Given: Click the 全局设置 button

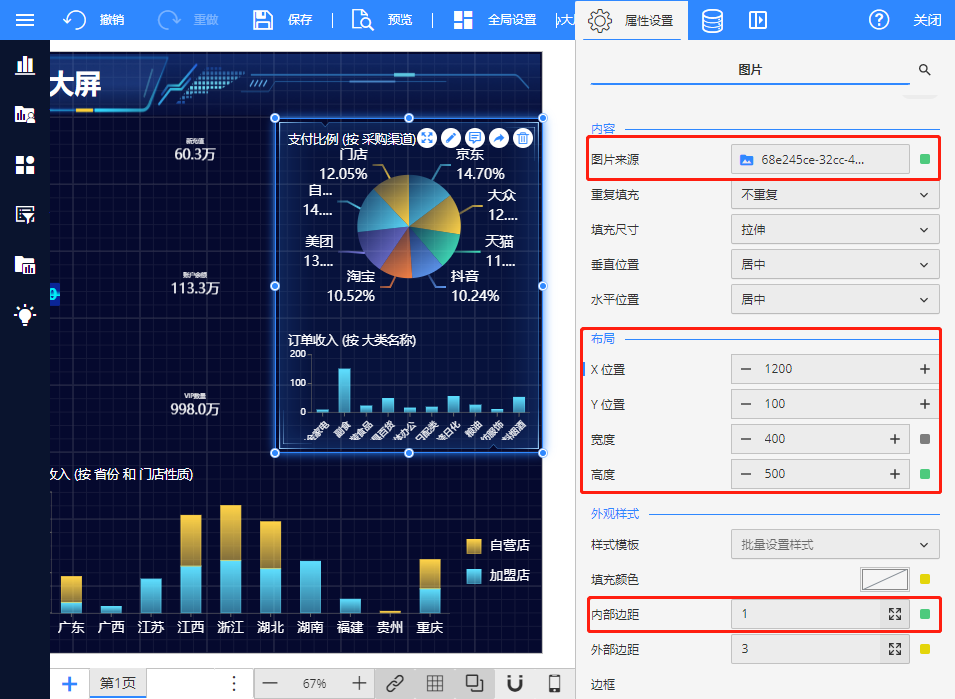Looking at the screenshot, I should pyautogui.click(x=495, y=20).
